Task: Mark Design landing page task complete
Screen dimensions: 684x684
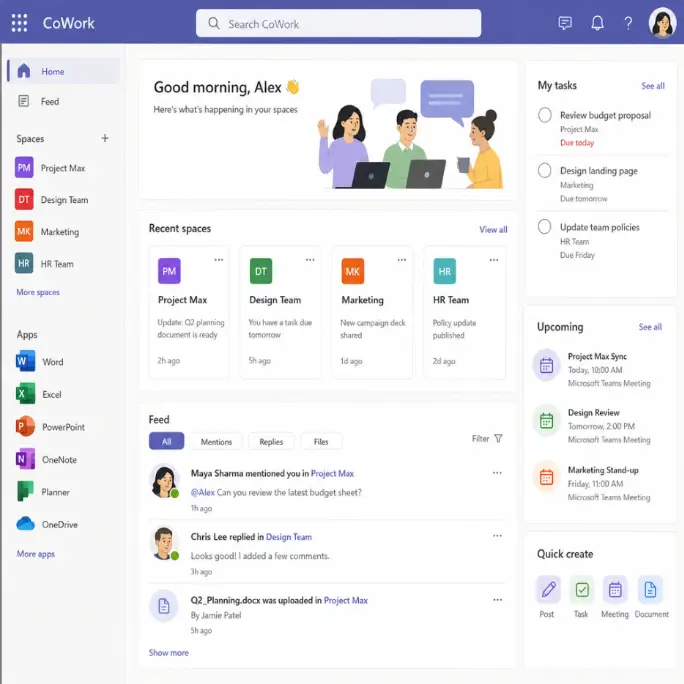Action: (544, 171)
